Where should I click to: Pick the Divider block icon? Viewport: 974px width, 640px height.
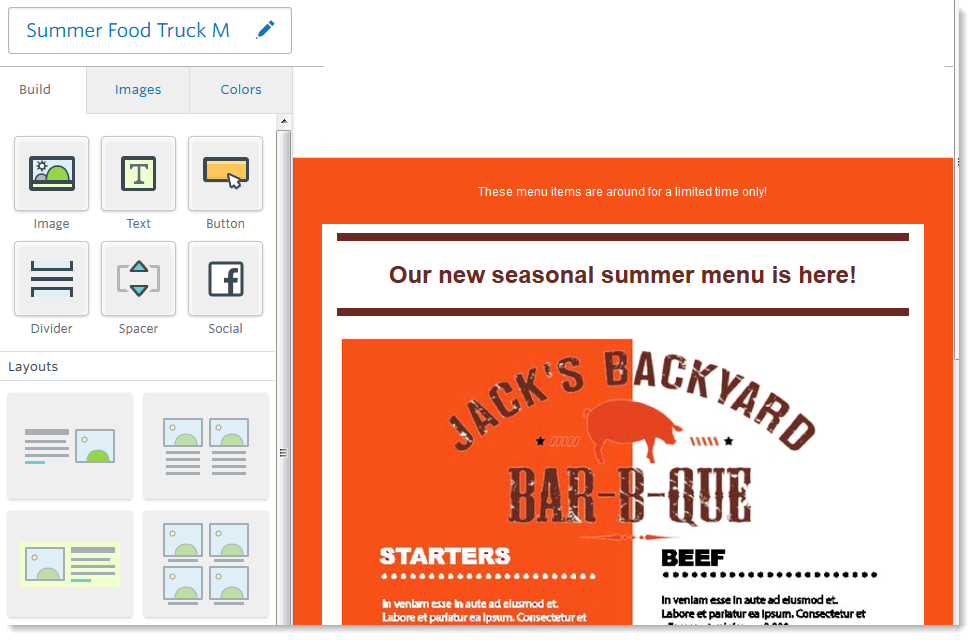(51, 279)
